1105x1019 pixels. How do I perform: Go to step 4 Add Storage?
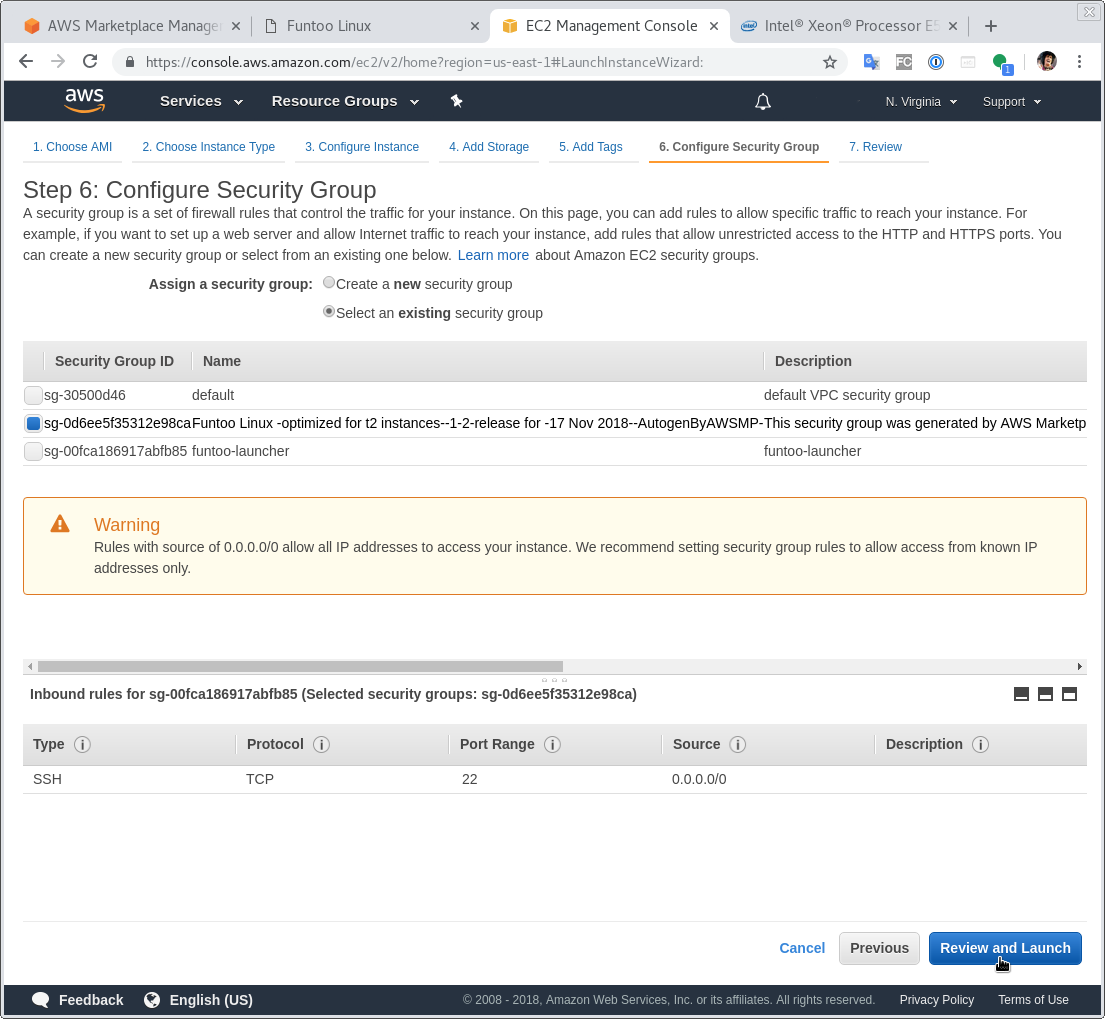489,147
